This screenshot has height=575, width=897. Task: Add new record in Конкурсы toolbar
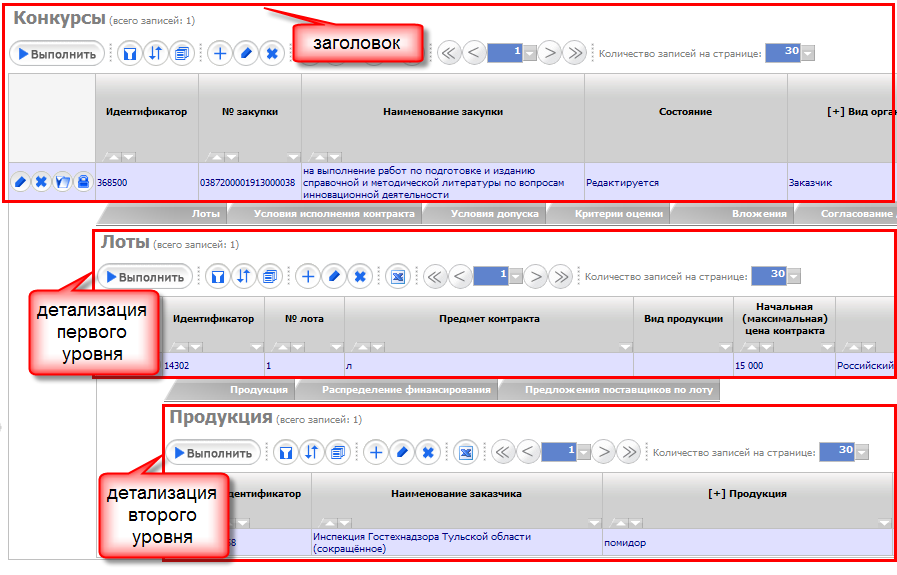220,53
